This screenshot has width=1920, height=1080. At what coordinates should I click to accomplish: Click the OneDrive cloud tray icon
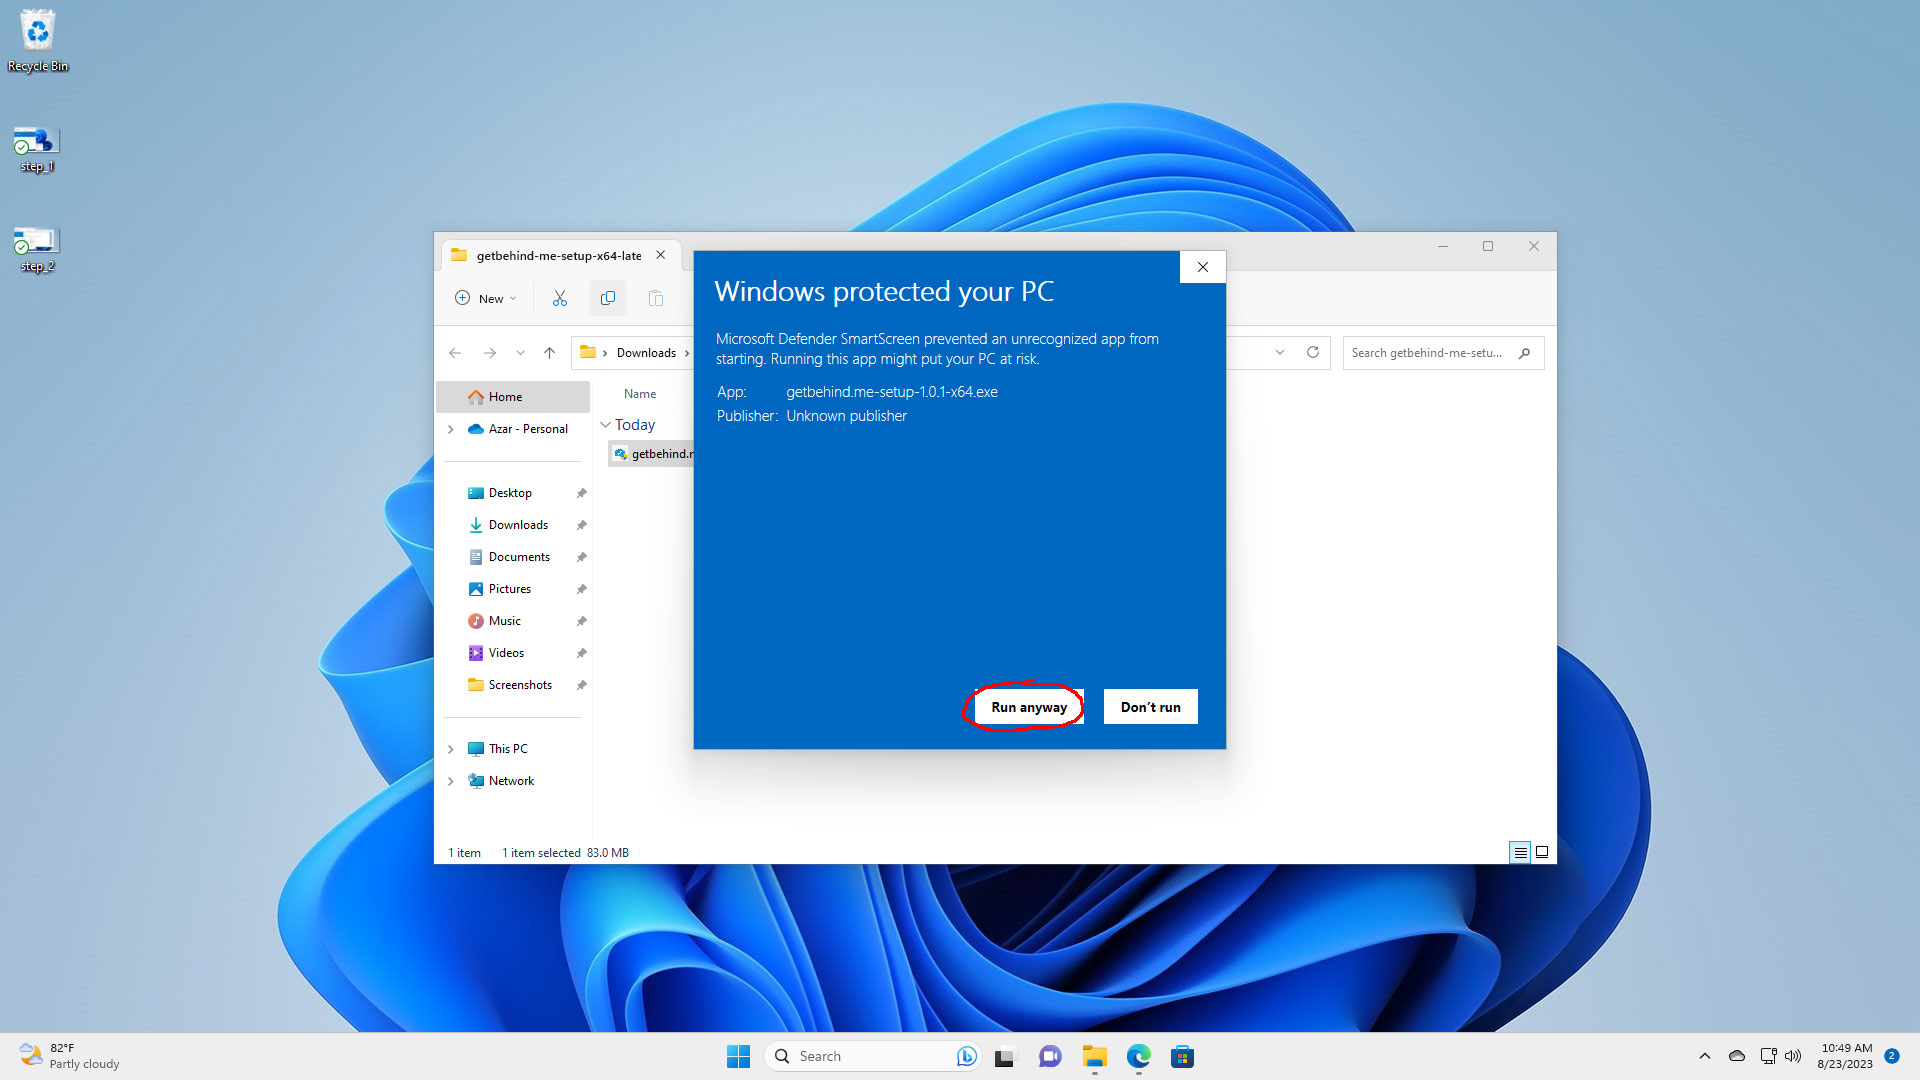1737,1056
